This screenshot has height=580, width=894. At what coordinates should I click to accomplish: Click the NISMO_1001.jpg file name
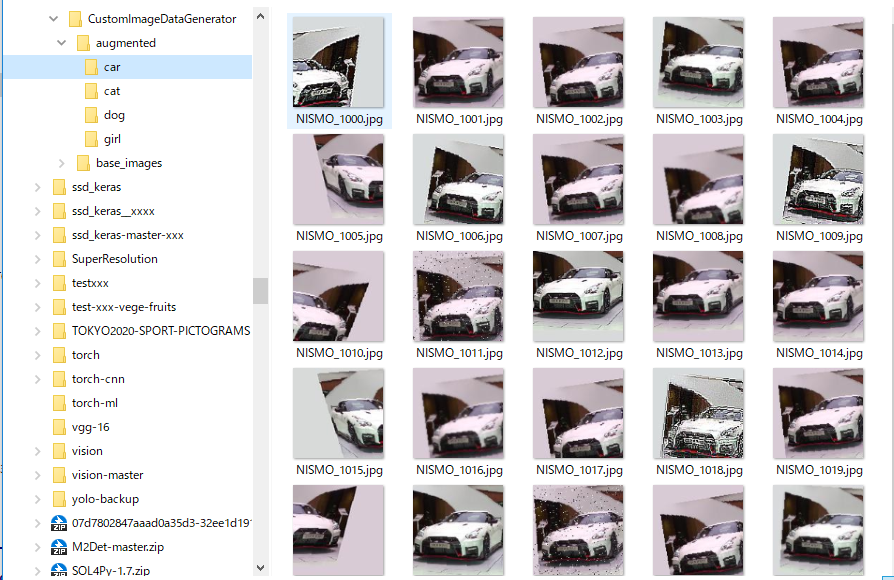460,119
